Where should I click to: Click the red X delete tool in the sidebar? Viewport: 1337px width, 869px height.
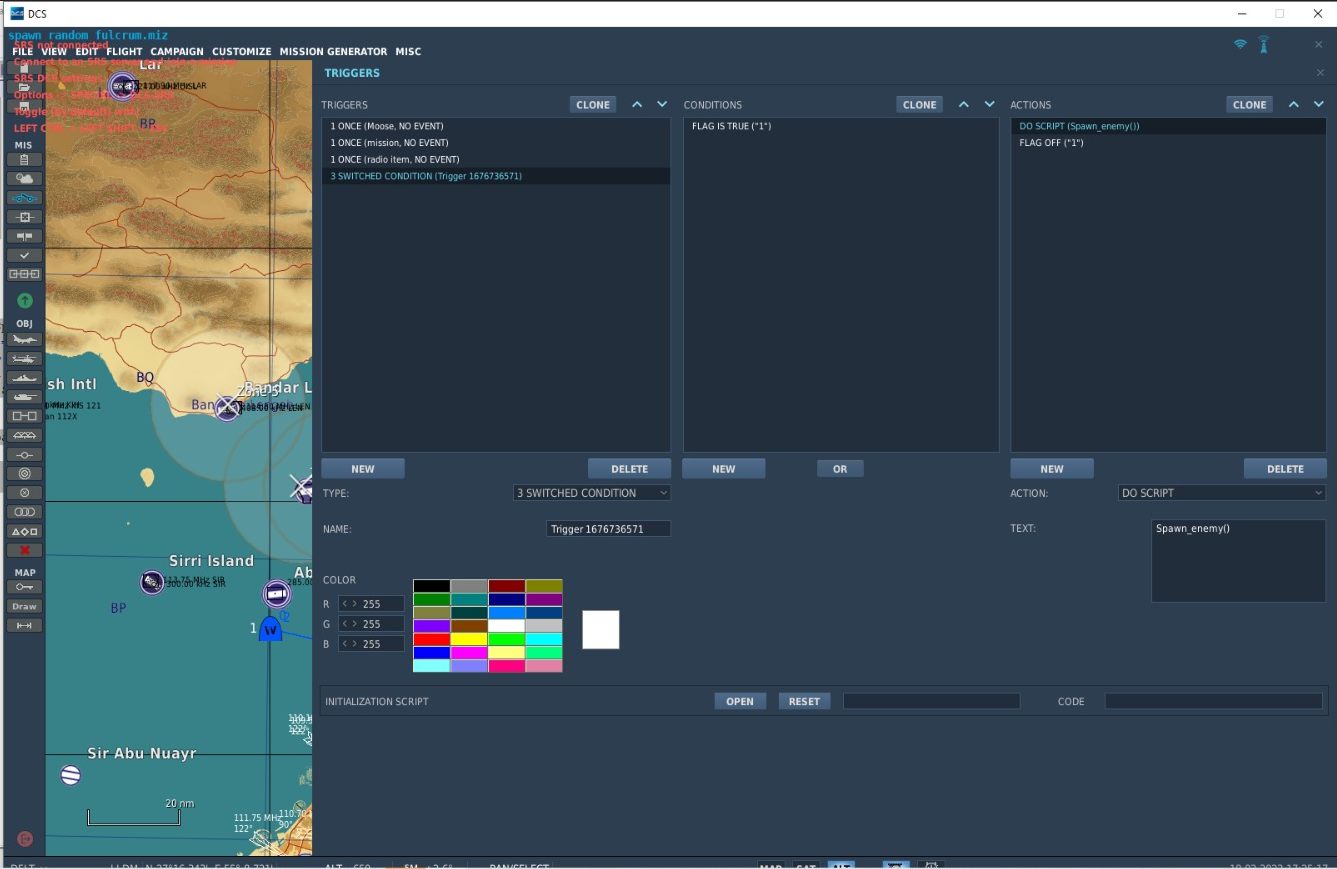(x=24, y=550)
